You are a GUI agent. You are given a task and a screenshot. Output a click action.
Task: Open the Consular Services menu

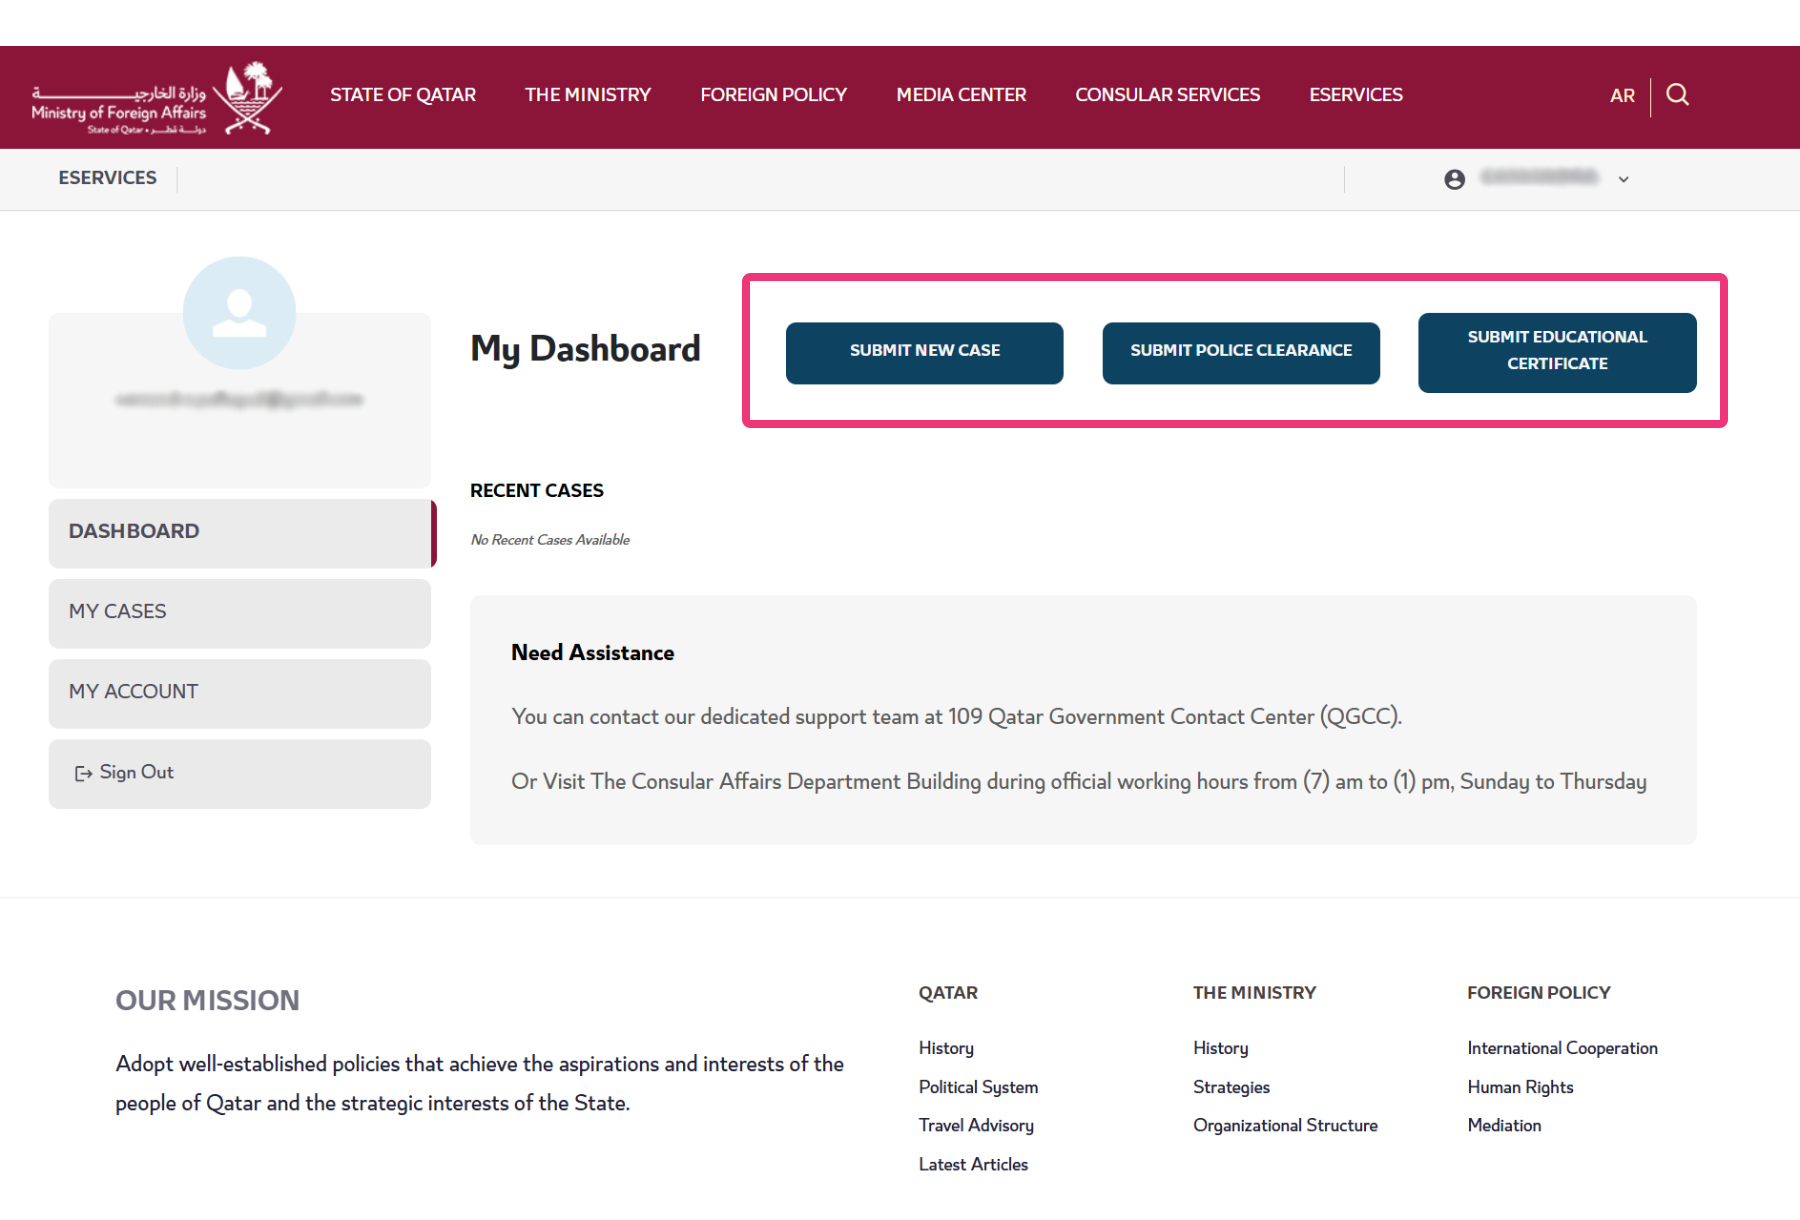pos(1167,95)
